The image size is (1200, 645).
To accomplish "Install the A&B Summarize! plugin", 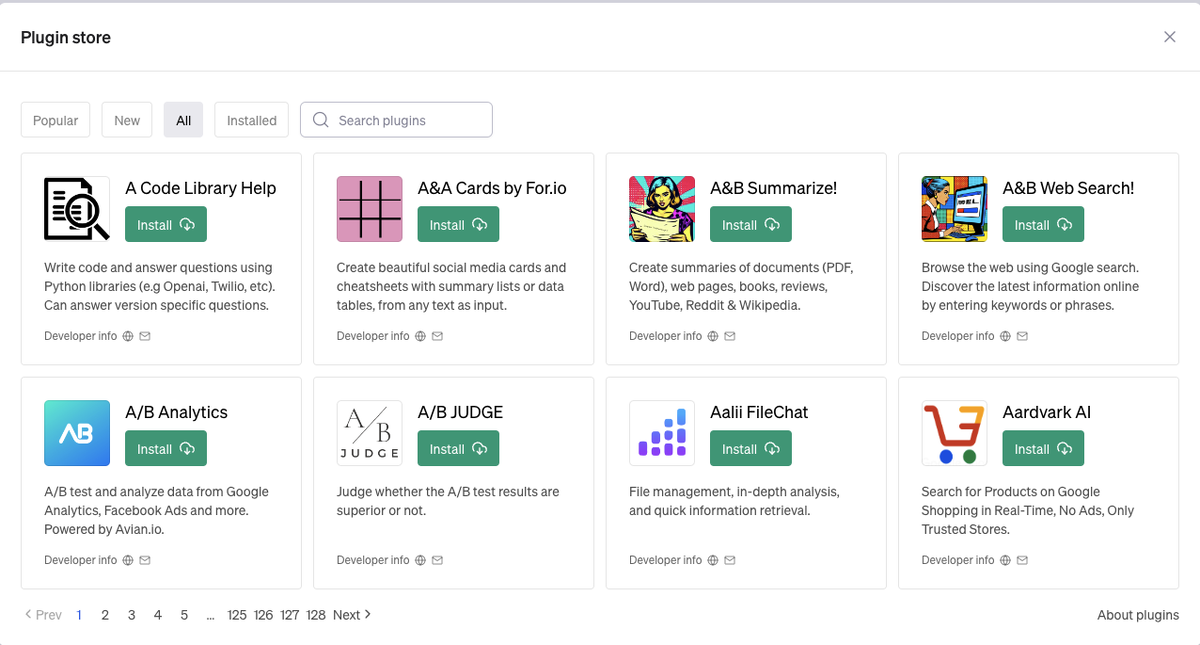I will [751, 225].
